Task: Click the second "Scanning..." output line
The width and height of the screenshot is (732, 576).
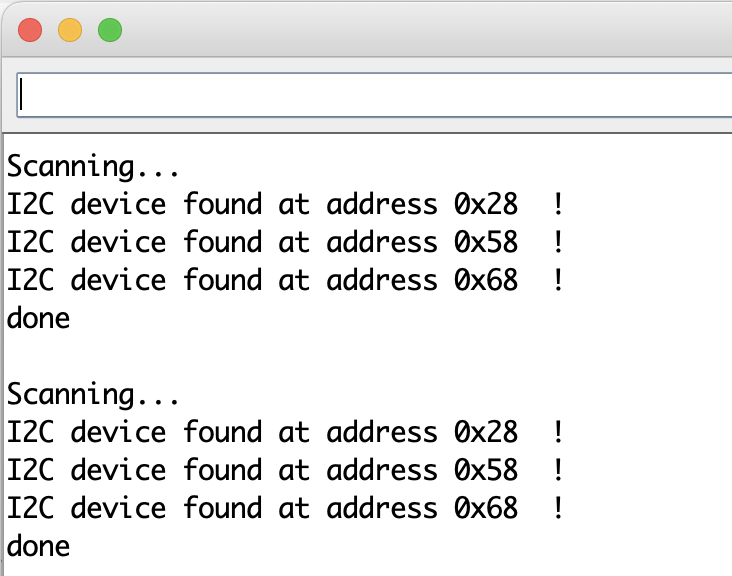Action: (x=93, y=394)
